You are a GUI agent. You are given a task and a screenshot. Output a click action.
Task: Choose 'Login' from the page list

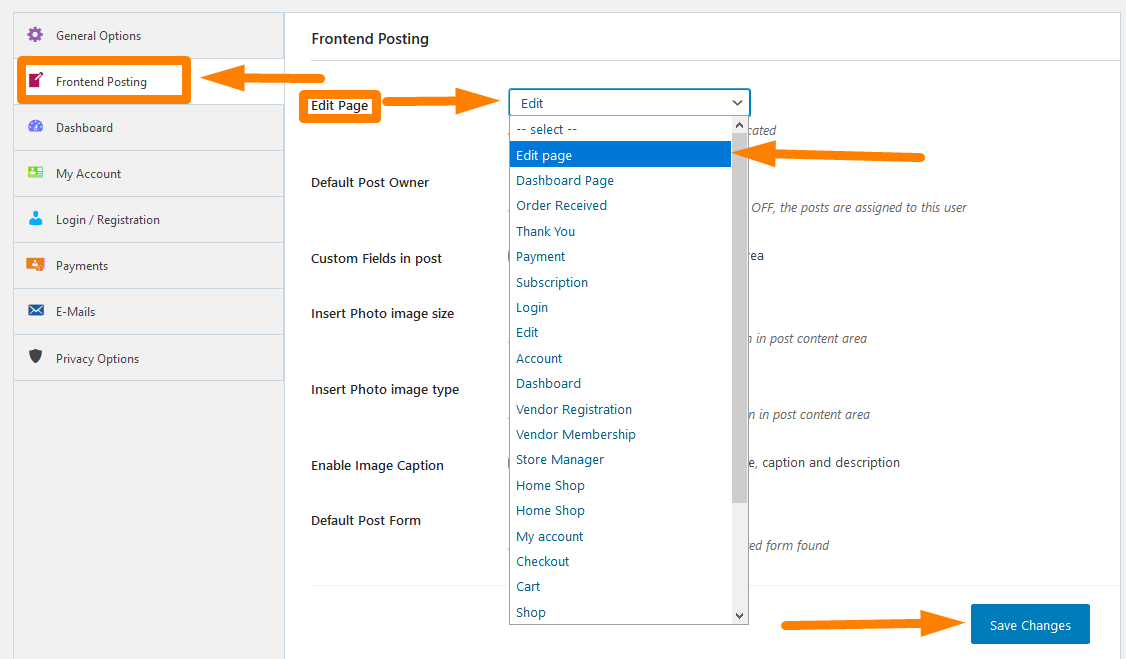coord(620,307)
